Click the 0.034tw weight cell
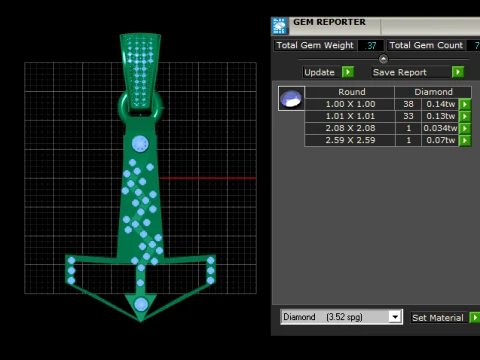 click(x=440, y=128)
